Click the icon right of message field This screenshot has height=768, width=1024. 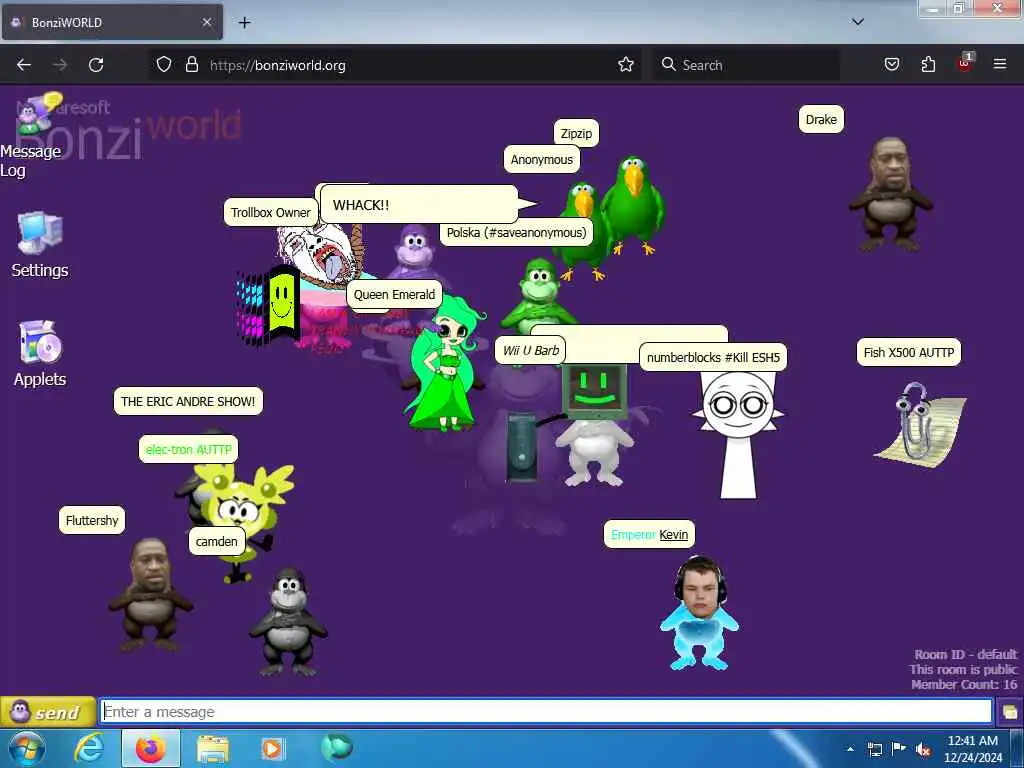pos(1010,712)
